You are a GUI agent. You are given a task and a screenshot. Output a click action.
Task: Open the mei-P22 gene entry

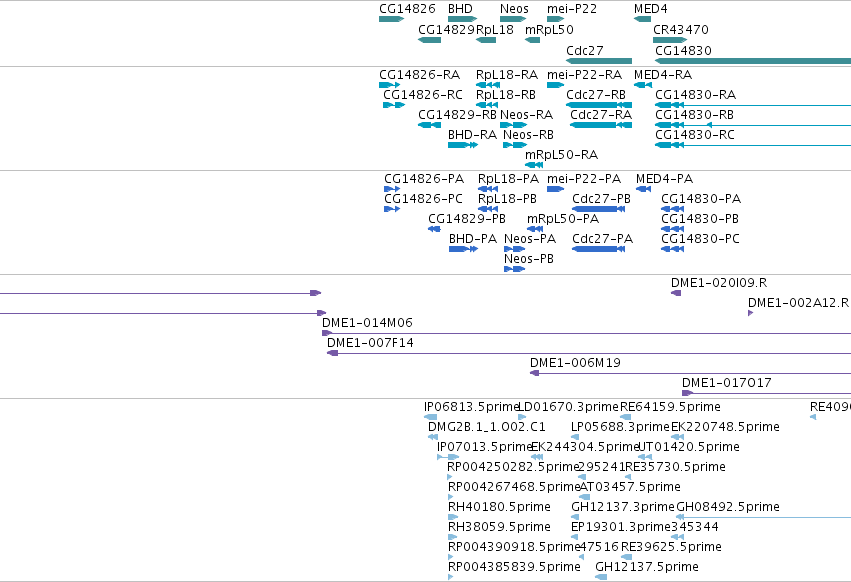(x=571, y=9)
